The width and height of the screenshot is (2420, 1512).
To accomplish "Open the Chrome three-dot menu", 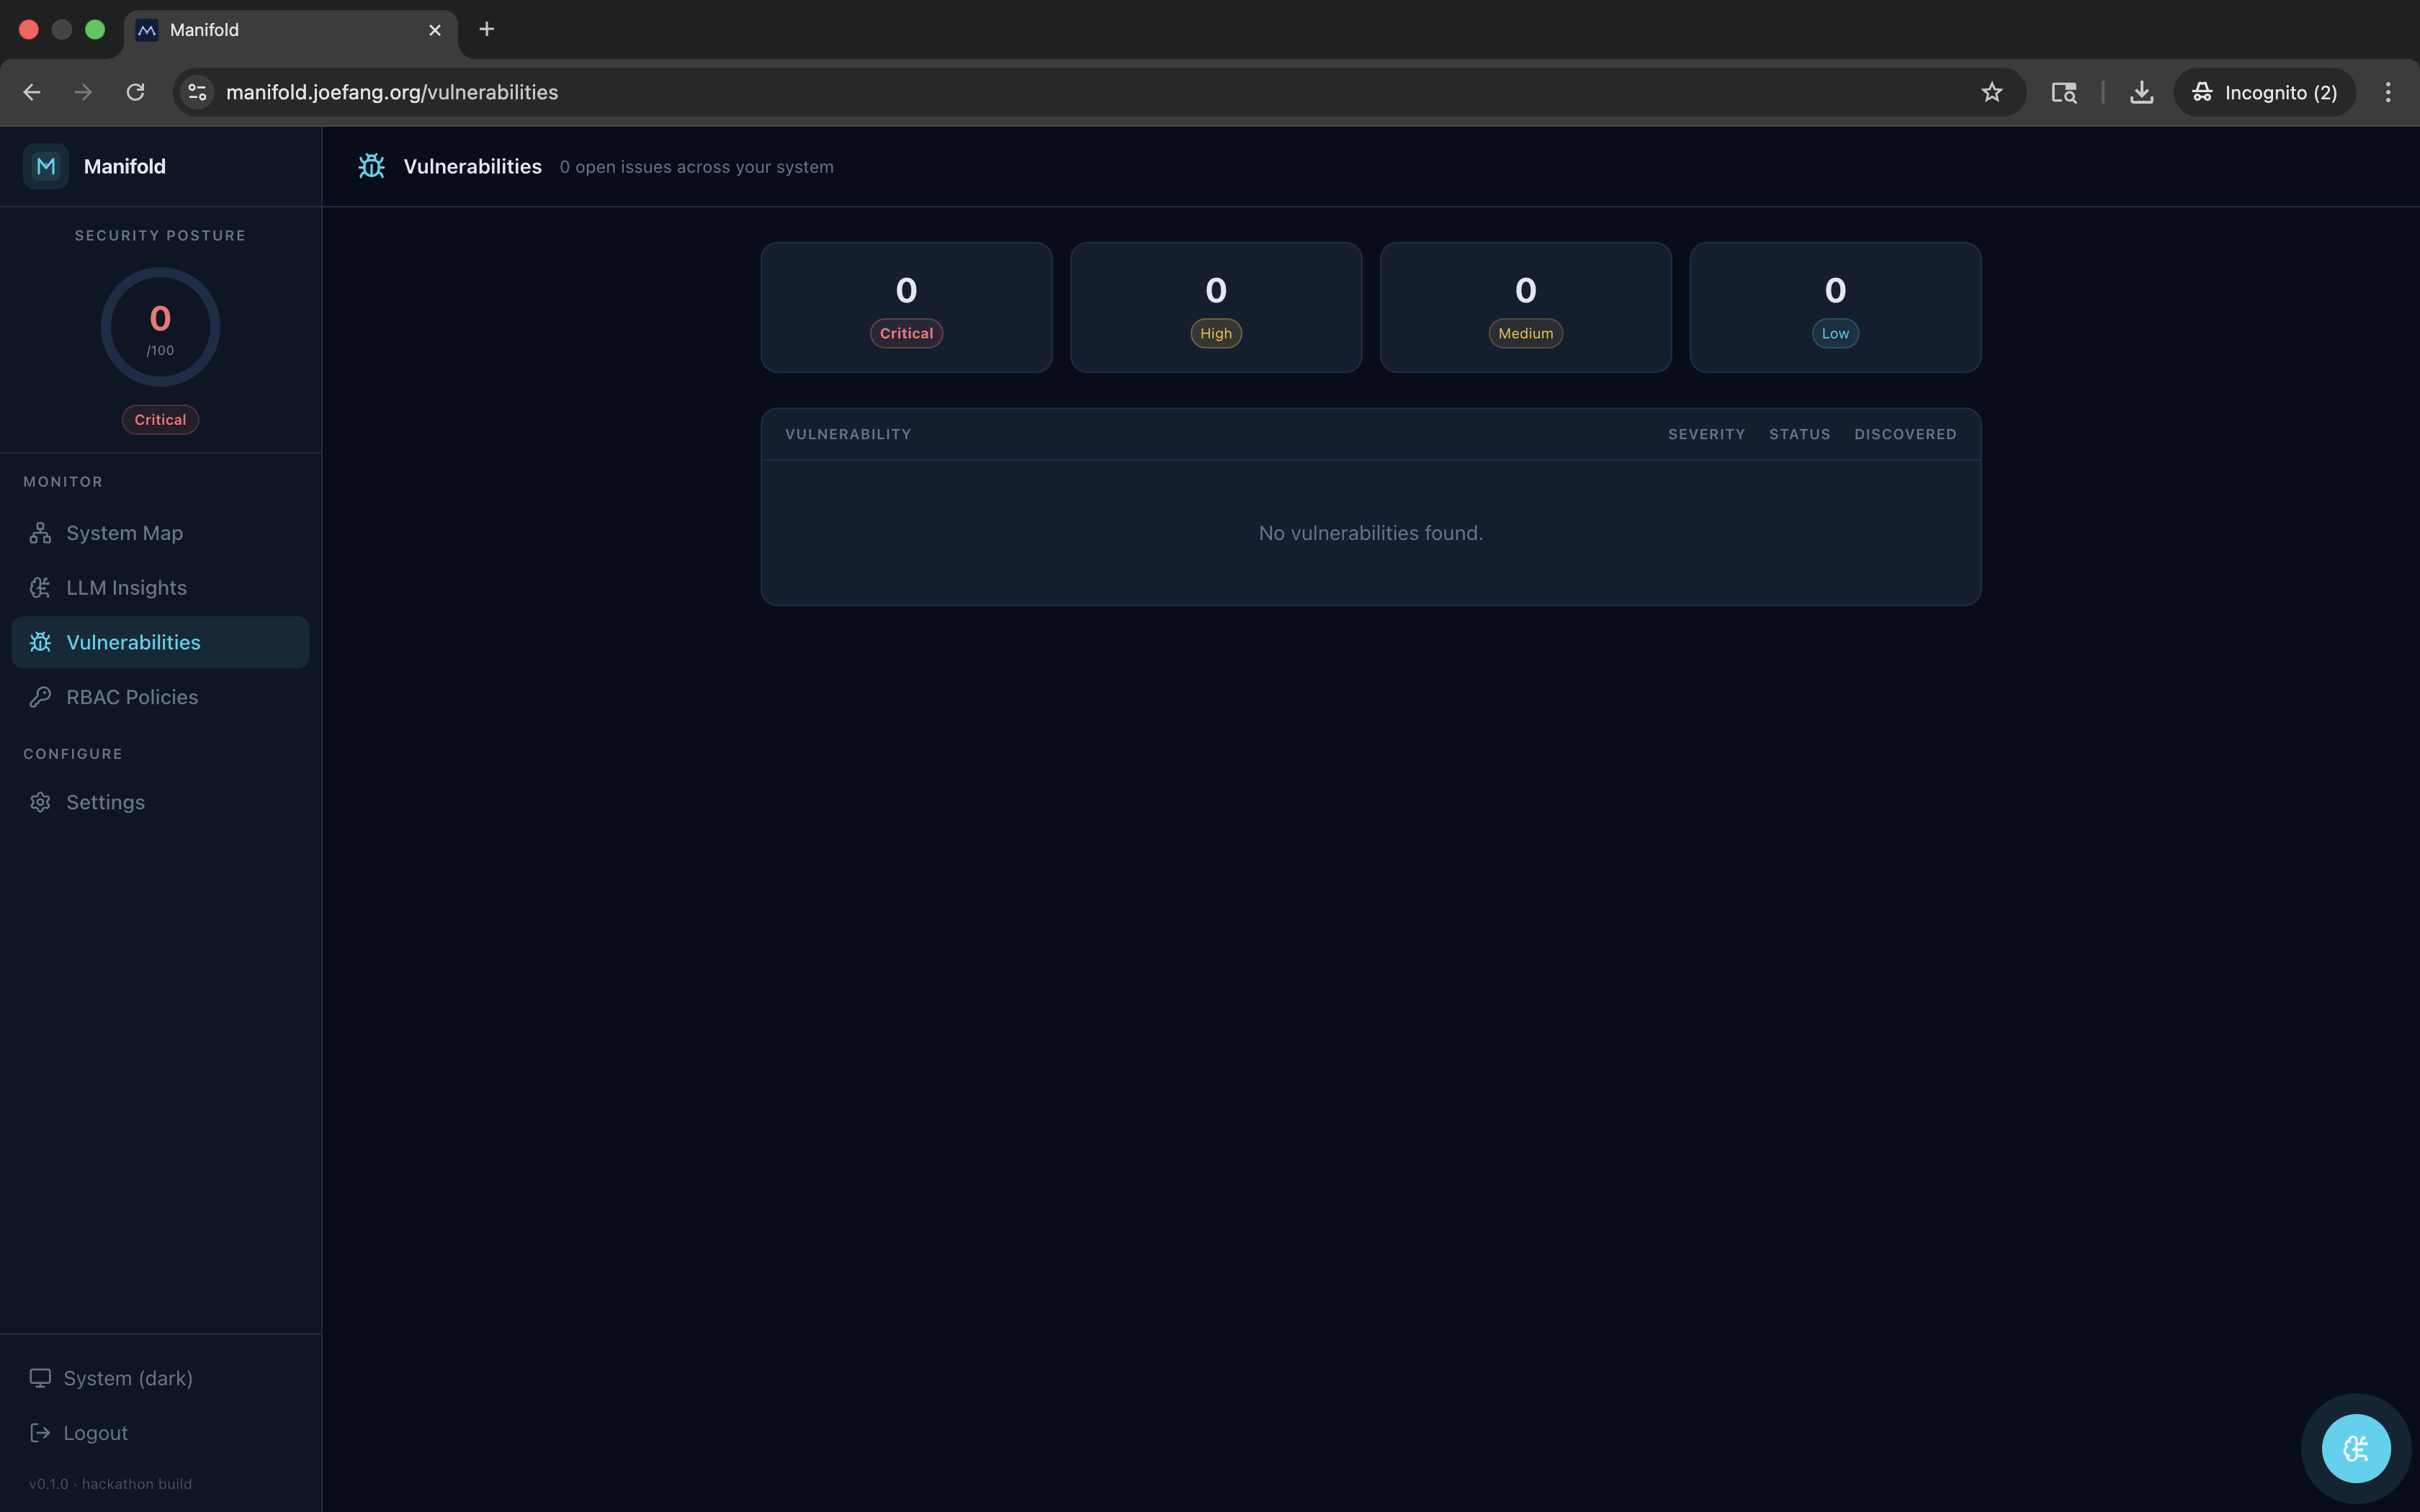I will pos(2388,92).
